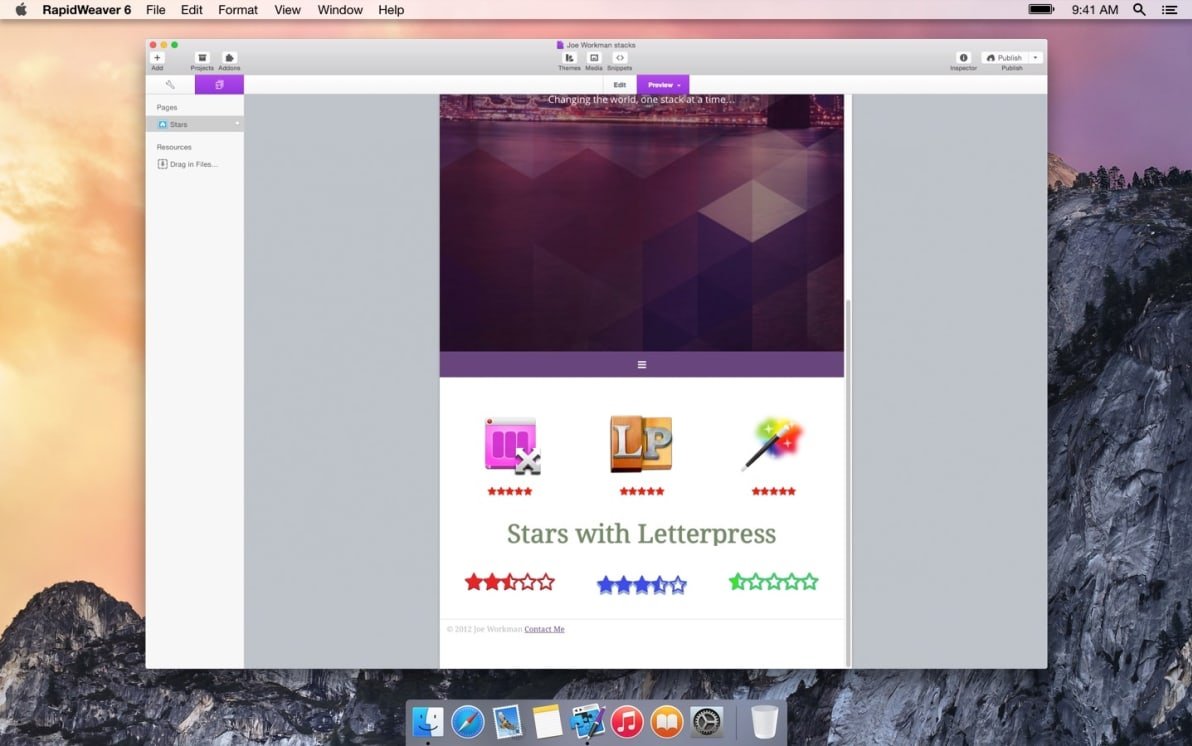The image size is (1192, 746).
Task: Open the View menu
Action: 287,10
